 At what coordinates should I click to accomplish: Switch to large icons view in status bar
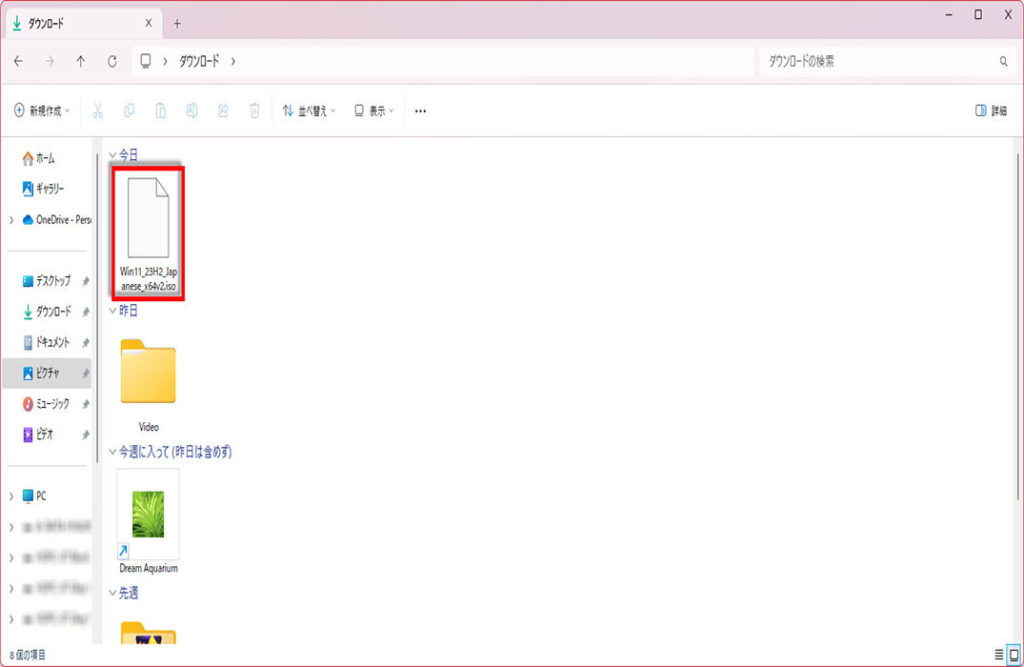click(x=1013, y=655)
